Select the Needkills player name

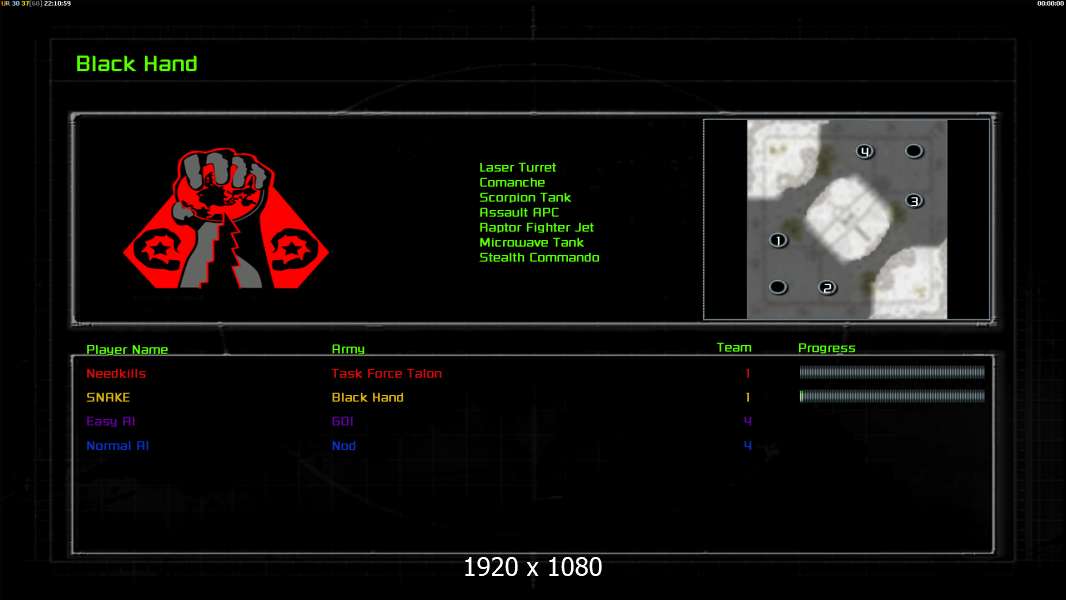click(116, 373)
